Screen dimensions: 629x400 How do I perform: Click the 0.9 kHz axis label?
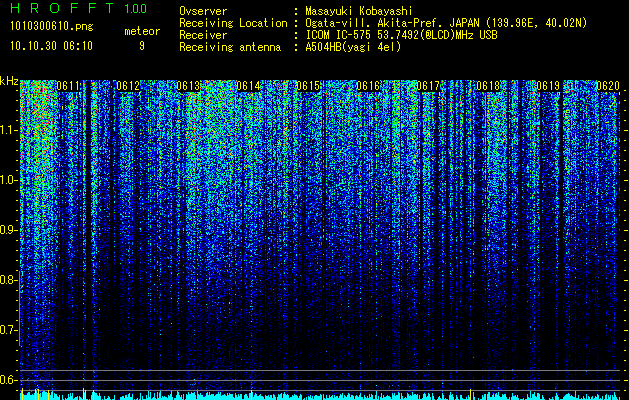click(x=9, y=230)
